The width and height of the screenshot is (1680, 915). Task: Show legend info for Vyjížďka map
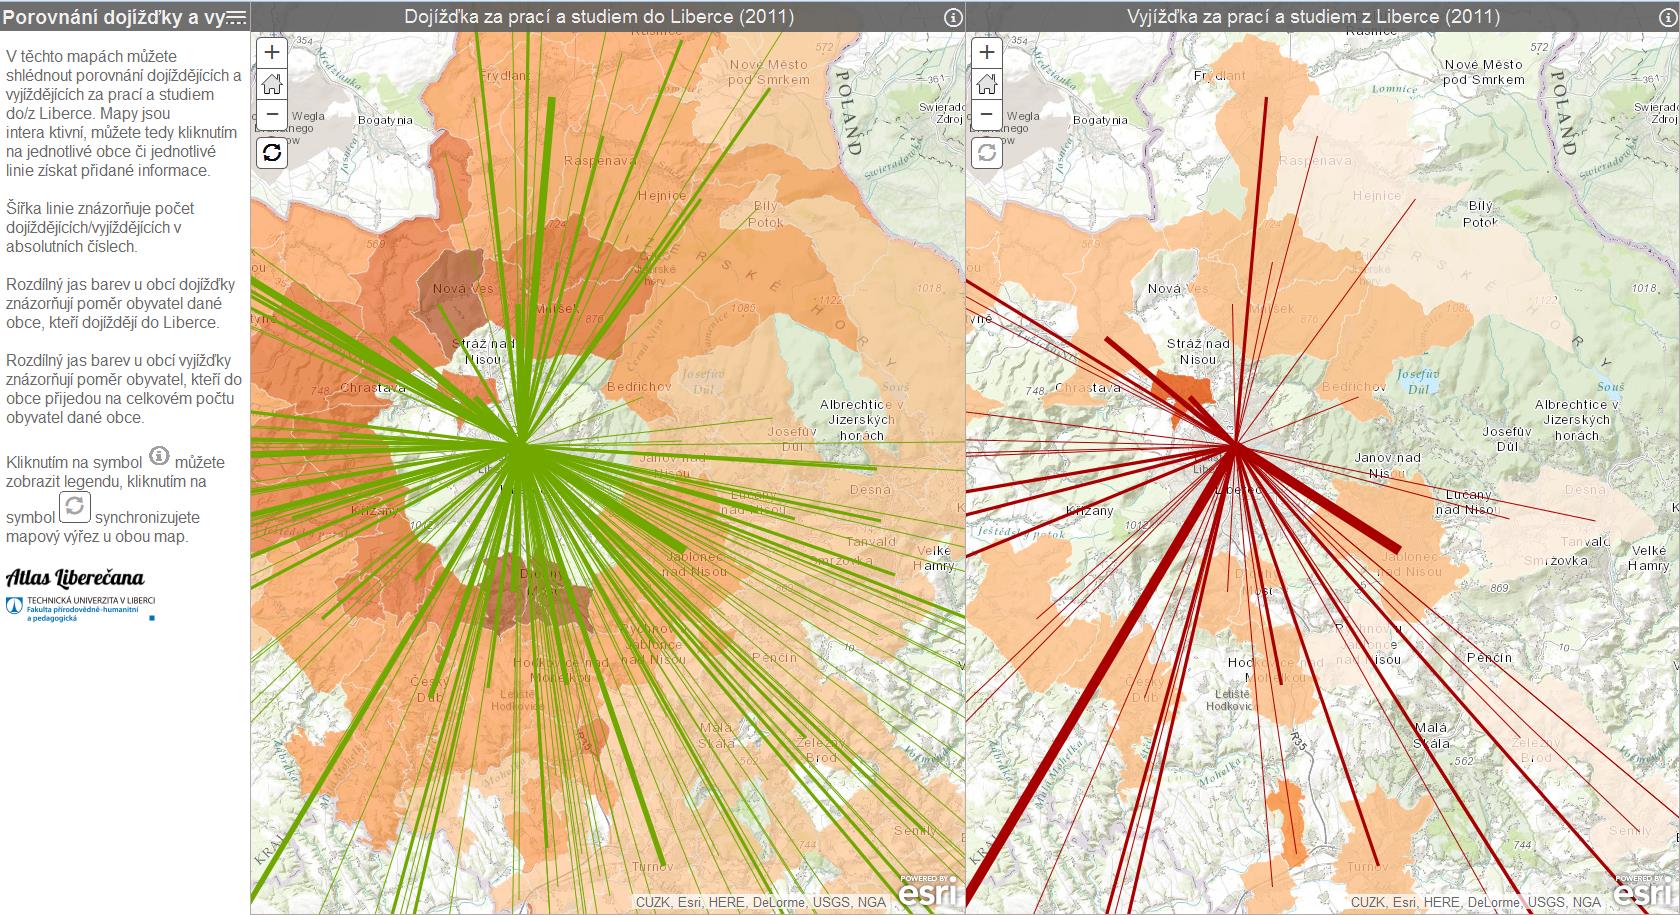[1669, 17]
